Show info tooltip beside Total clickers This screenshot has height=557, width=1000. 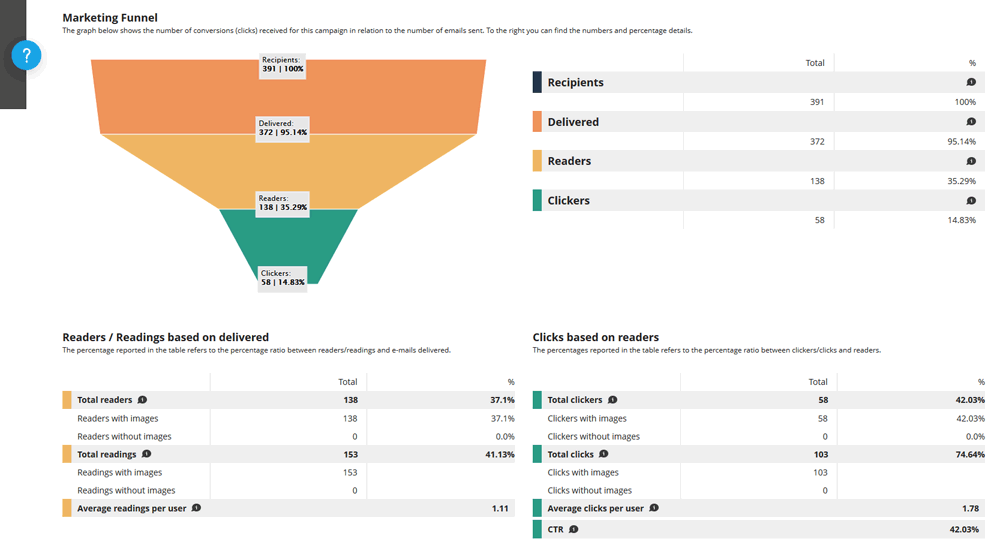[613, 400]
